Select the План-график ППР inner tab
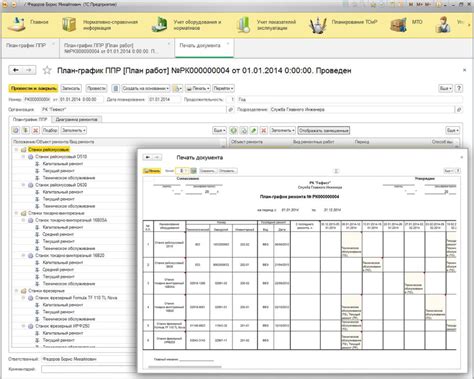The height and width of the screenshot is (379, 474). pyautogui.click(x=30, y=119)
